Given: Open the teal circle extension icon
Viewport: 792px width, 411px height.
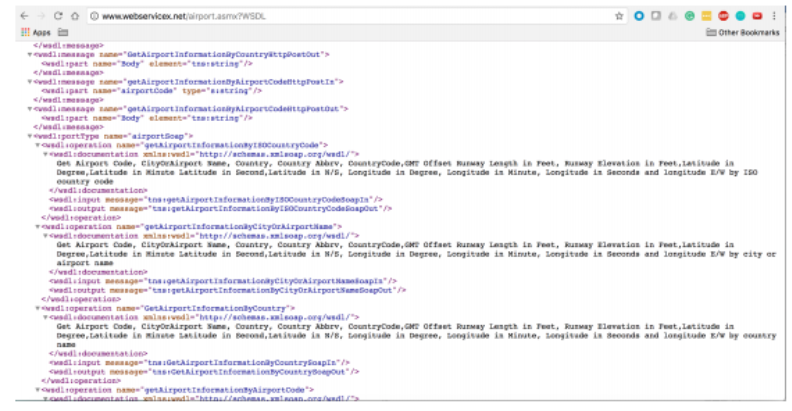Looking at the screenshot, I should point(740,16).
